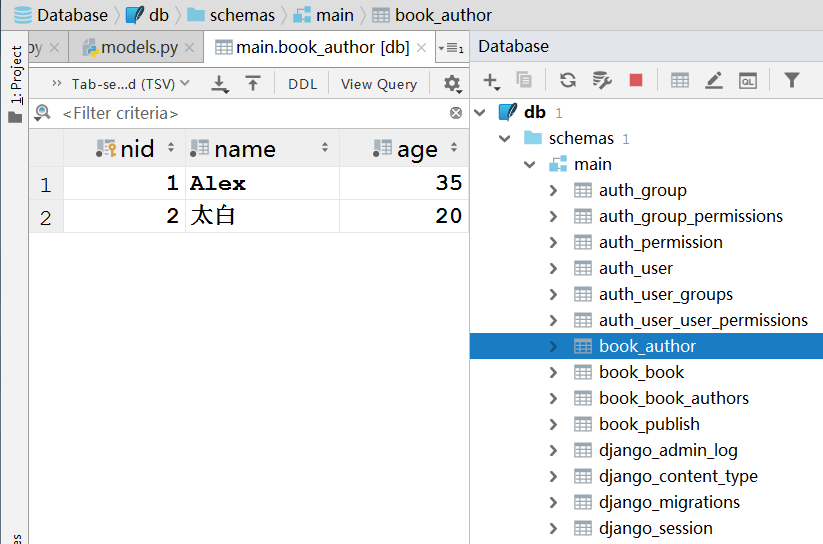Select the django_migrations table
The image size is (823, 544).
[669, 502]
